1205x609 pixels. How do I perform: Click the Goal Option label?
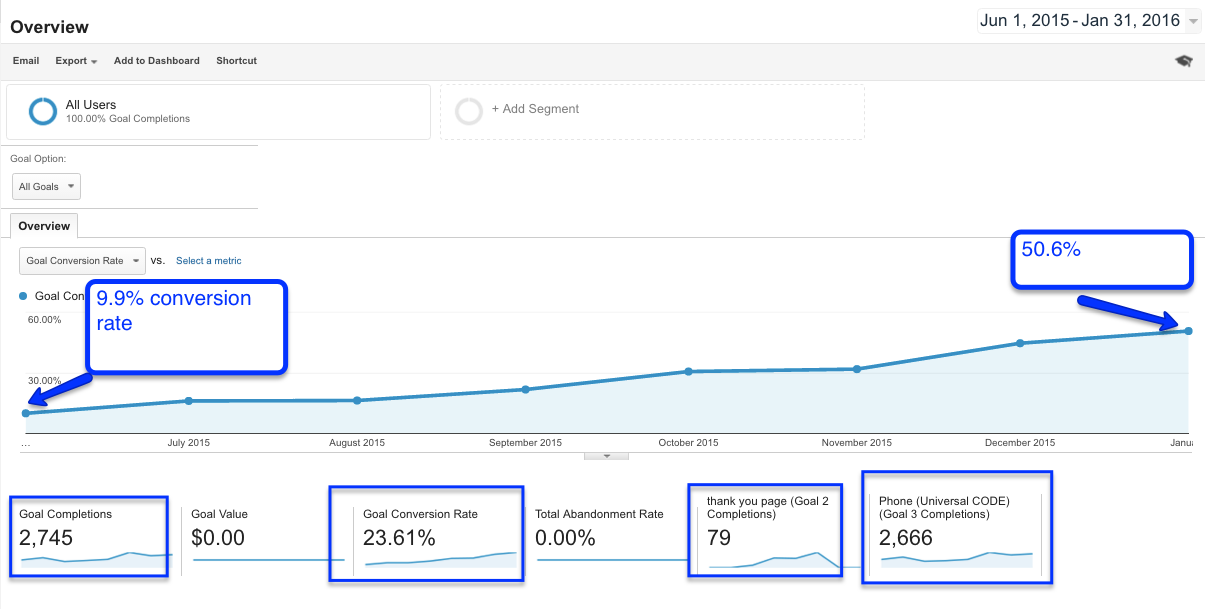tap(38, 159)
